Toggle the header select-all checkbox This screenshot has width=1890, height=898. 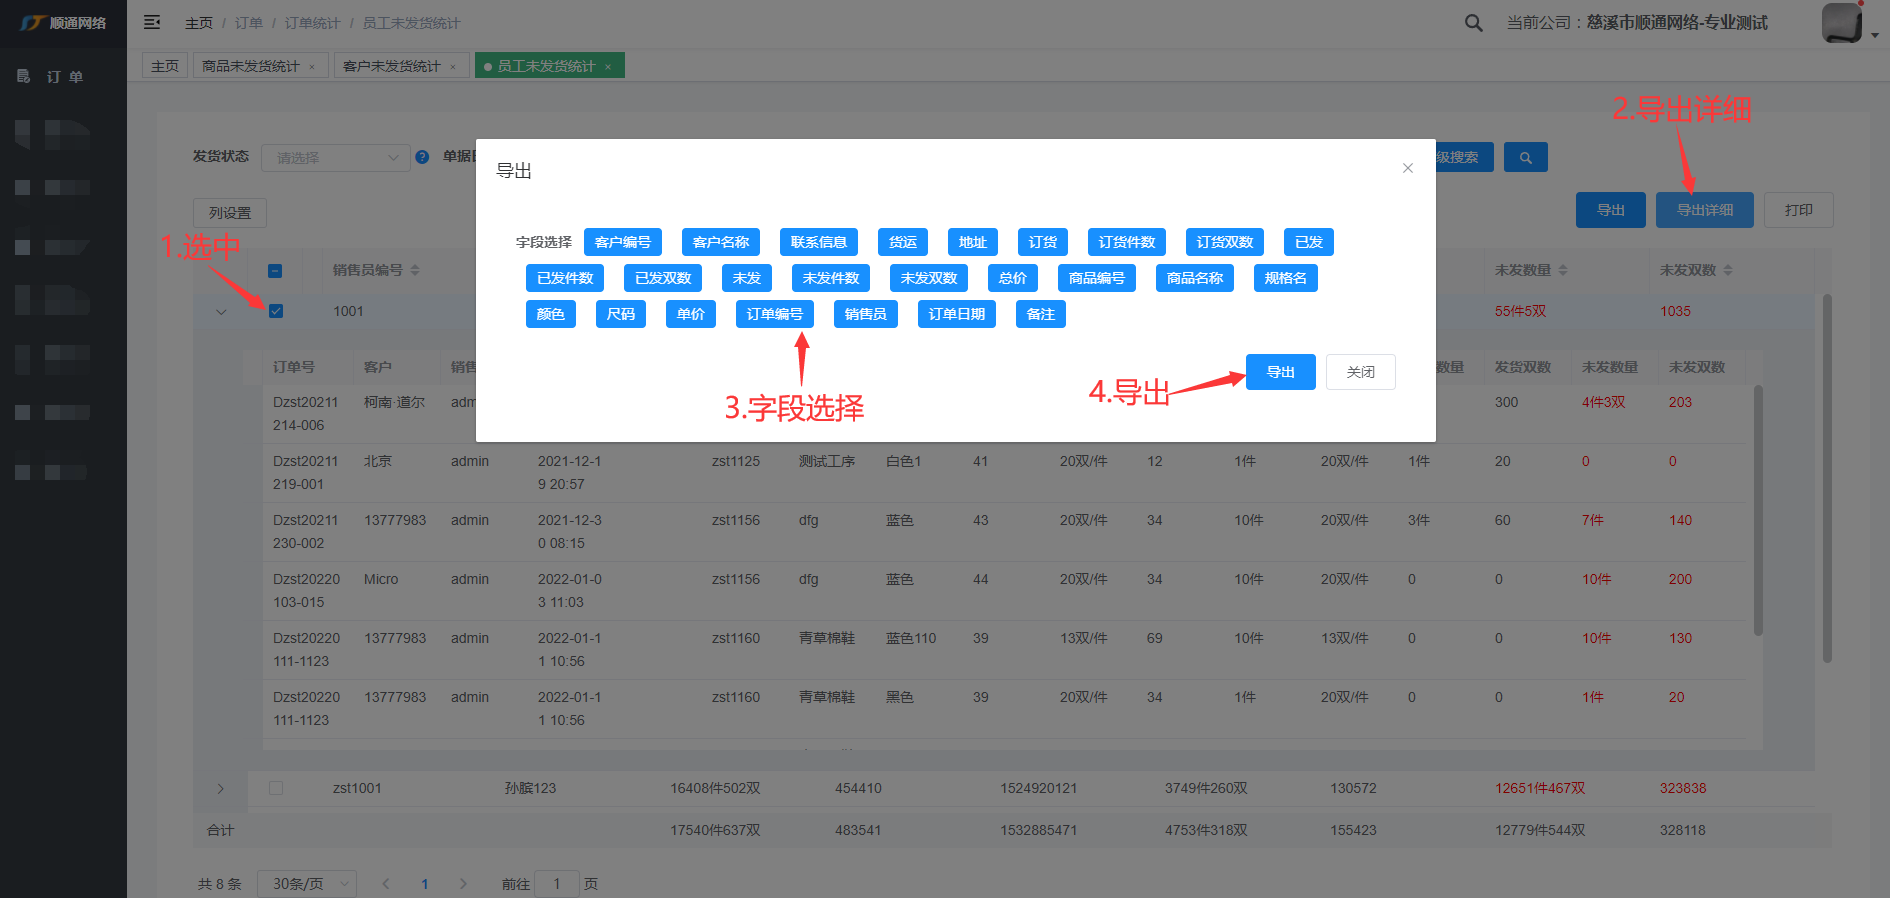coord(275,271)
